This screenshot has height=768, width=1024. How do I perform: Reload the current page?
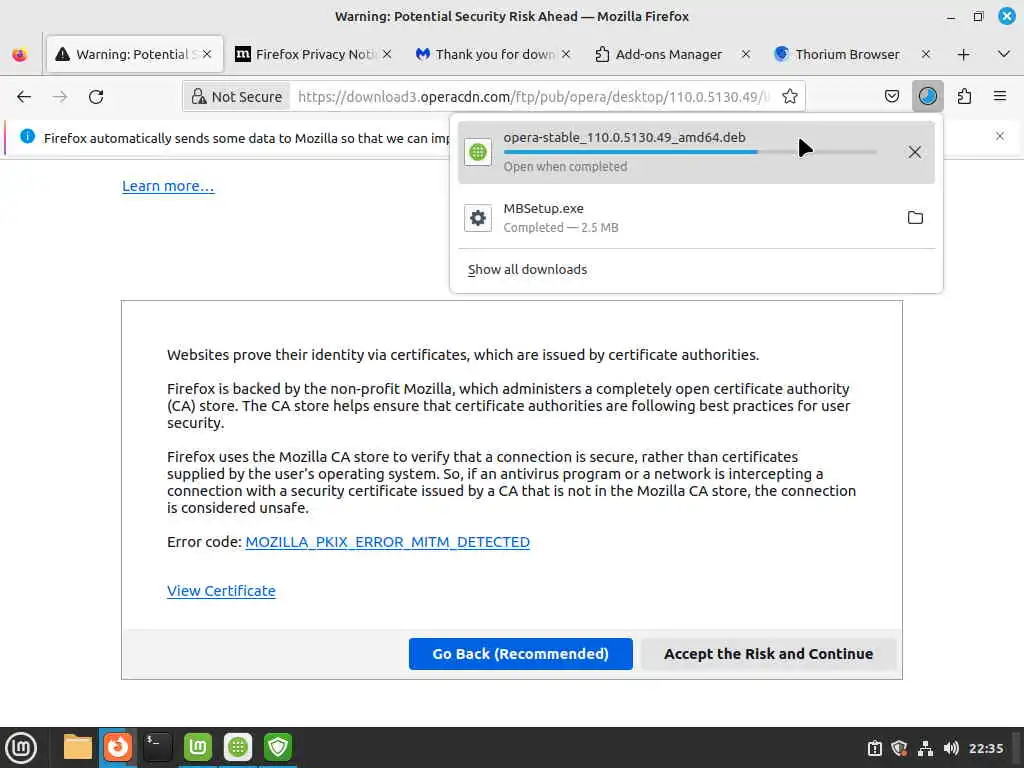pyautogui.click(x=96, y=97)
